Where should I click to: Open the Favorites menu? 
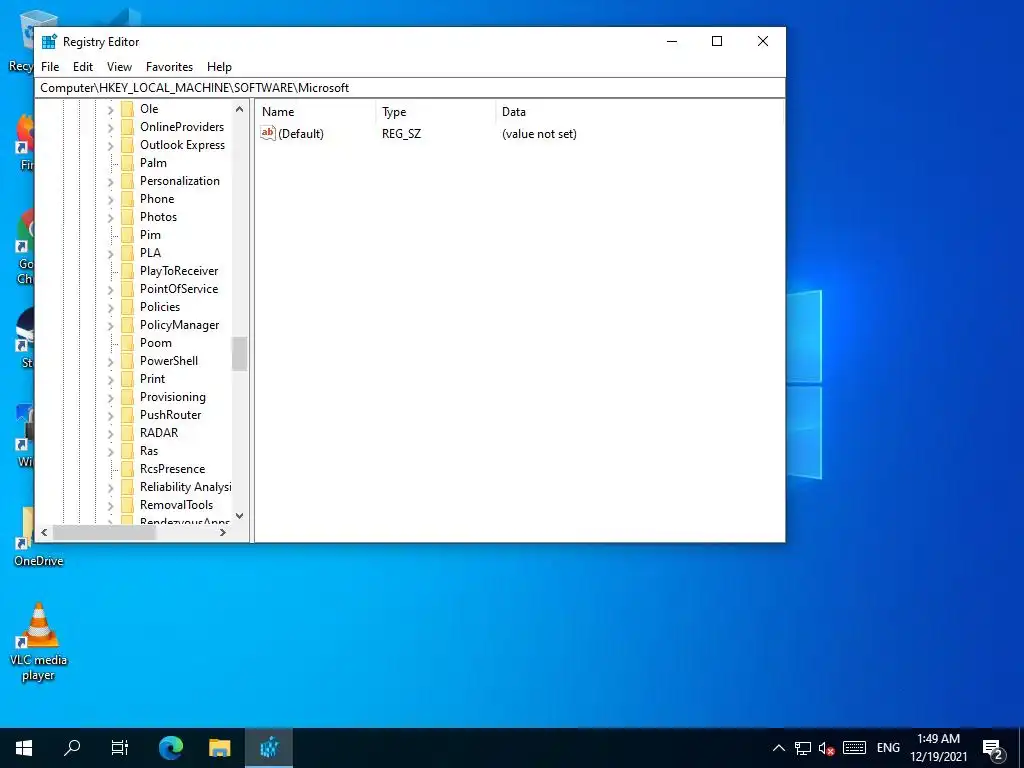click(169, 67)
